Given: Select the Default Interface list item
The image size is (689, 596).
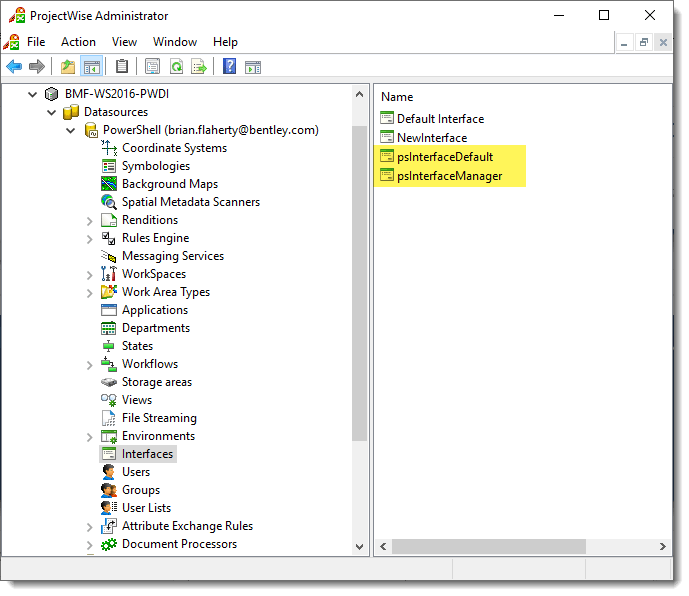Looking at the screenshot, I should pos(440,118).
